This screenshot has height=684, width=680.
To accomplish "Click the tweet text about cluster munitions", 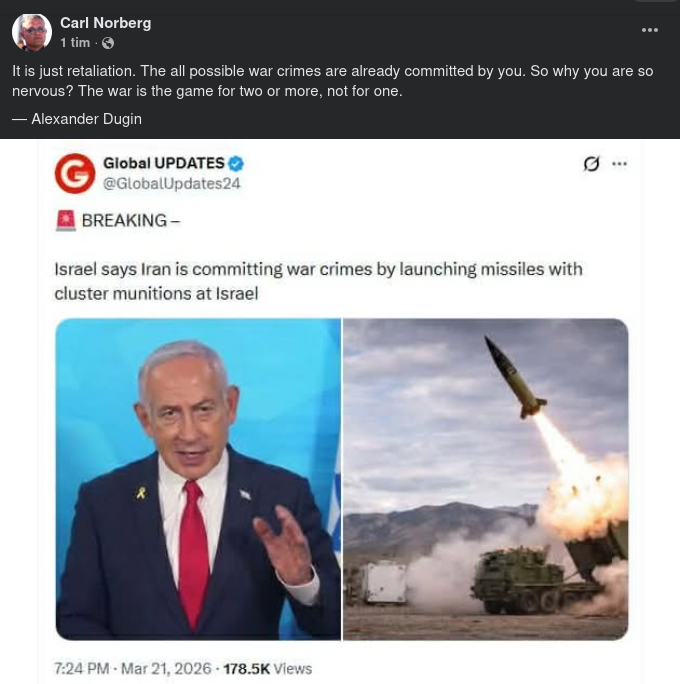I will pos(318,281).
